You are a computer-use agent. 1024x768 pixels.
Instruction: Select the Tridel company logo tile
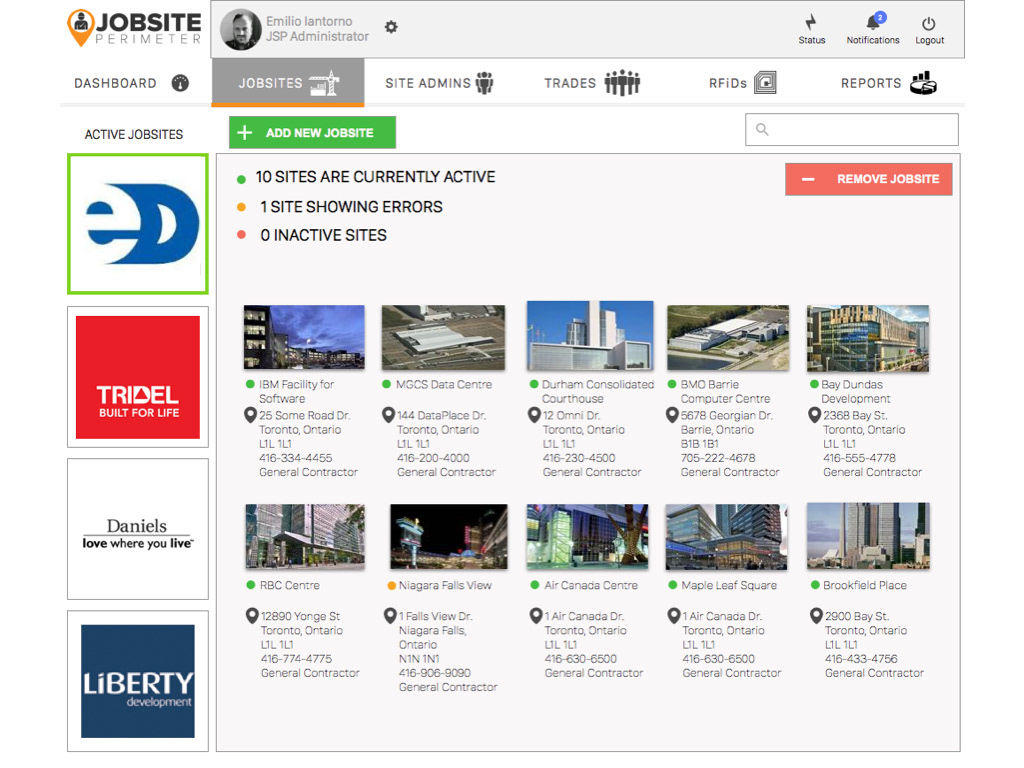[x=138, y=377]
